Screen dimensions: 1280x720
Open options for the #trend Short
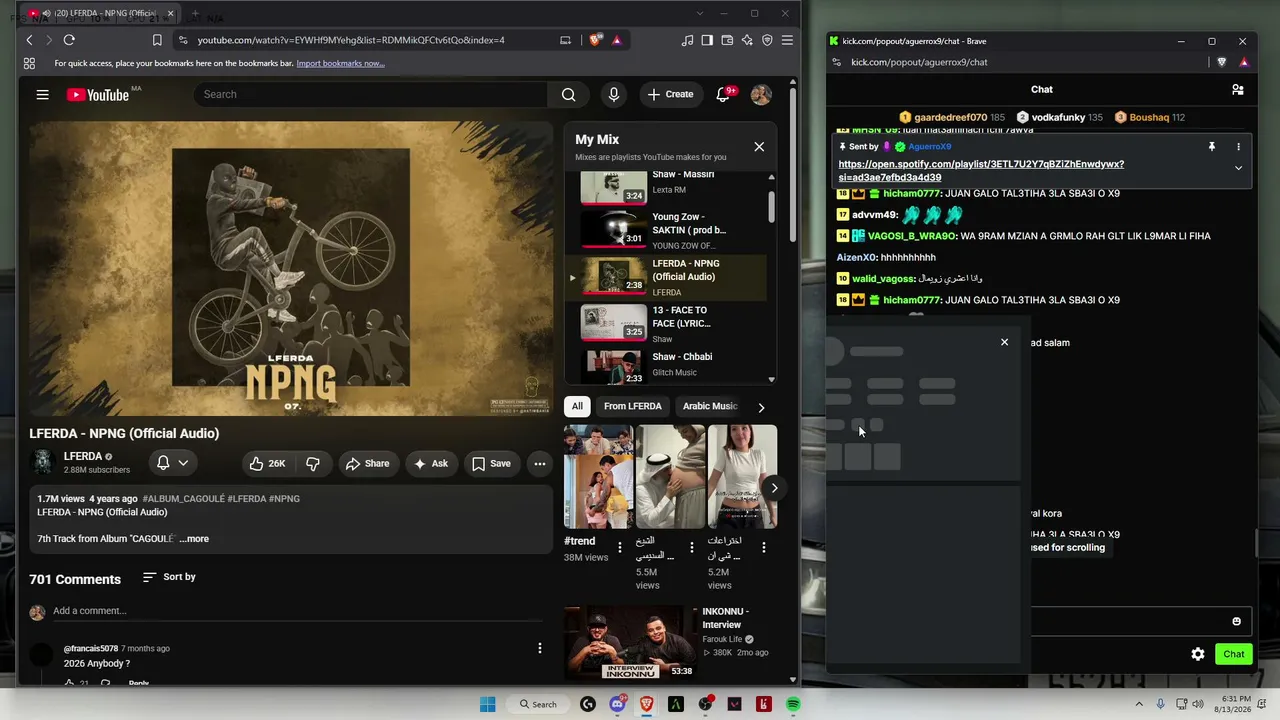pos(619,547)
